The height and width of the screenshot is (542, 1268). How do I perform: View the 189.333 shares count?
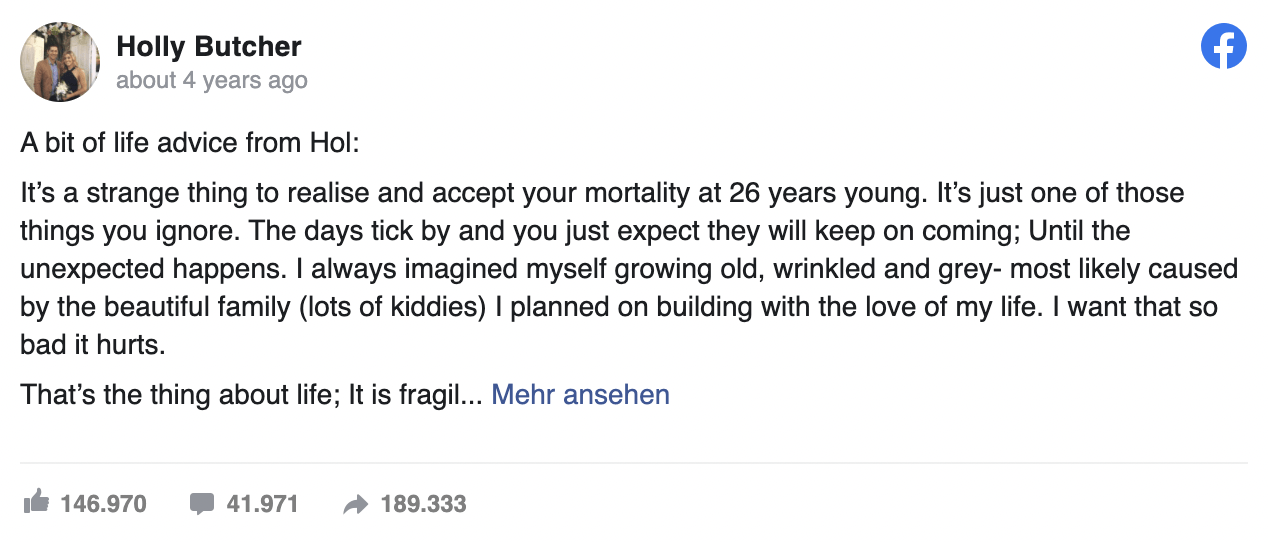tap(423, 504)
